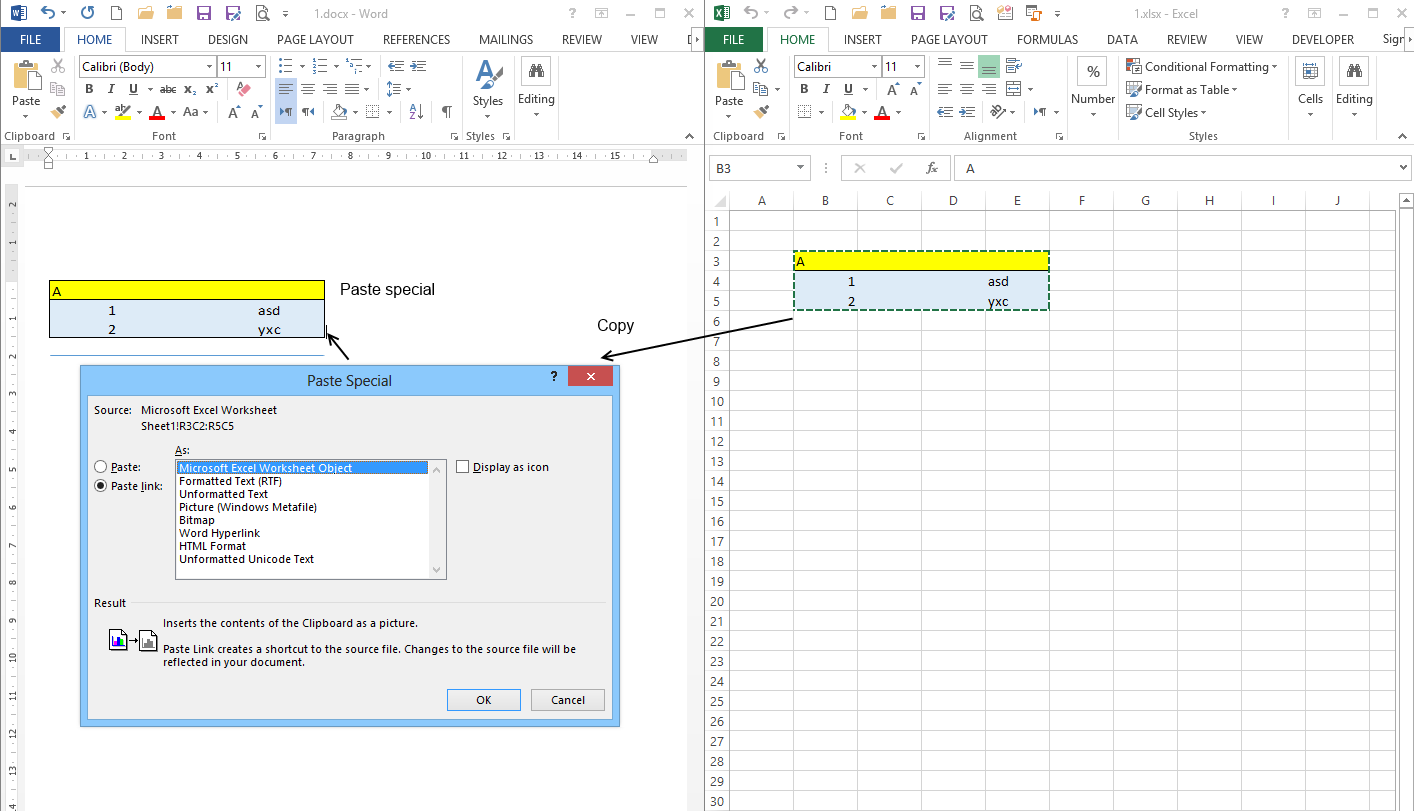Click help question mark in Paste Special dialog
This screenshot has width=1414, height=811.
(554, 377)
